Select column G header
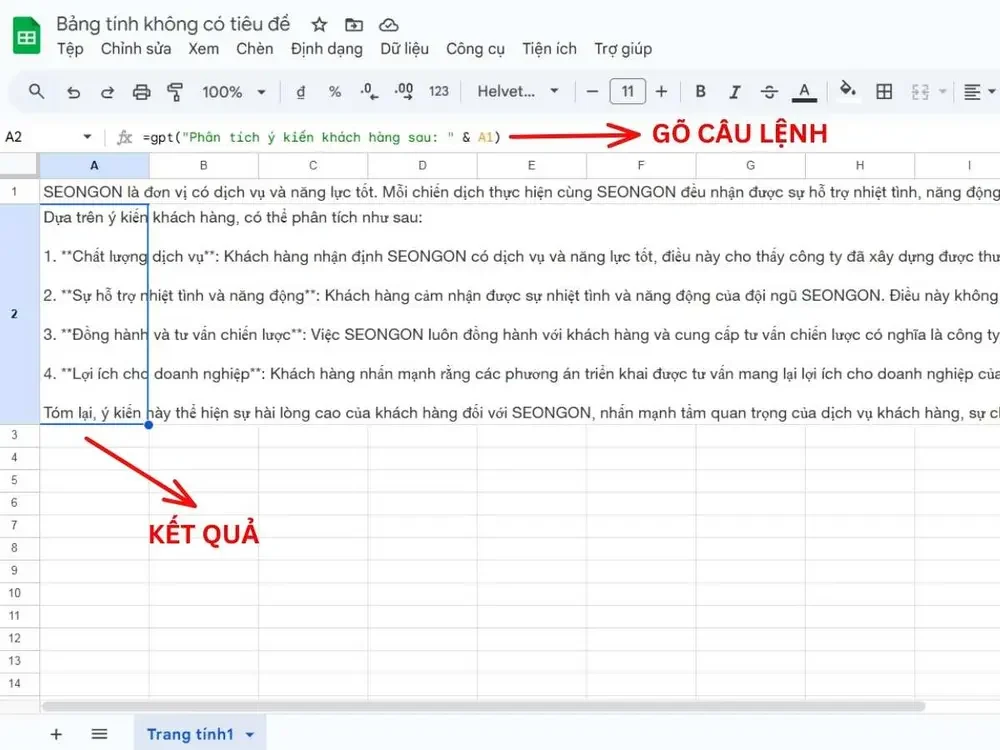The image size is (1000, 750). [751, 166]
